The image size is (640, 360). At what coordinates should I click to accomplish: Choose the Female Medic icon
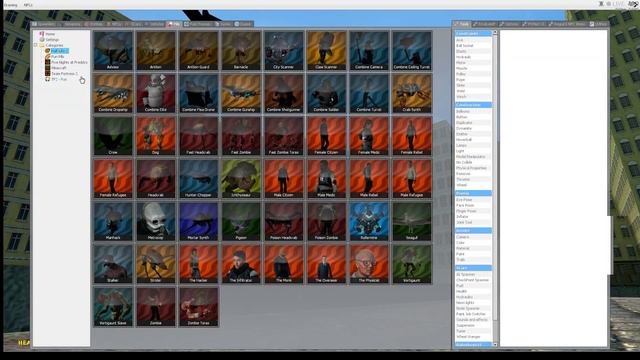[369, 136]
